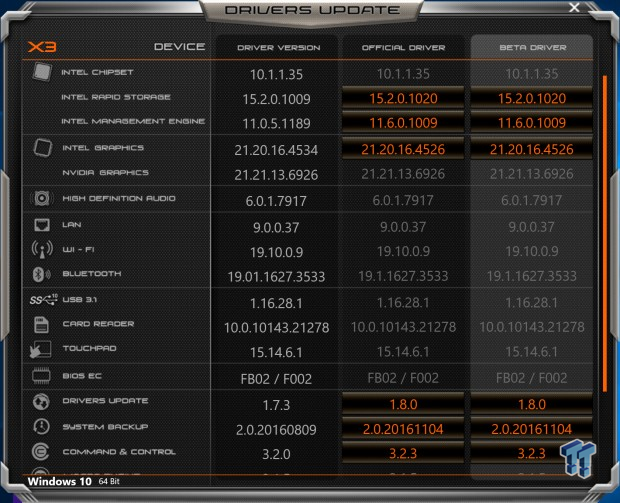Click installed Rapid Storage version 15.2.0.1009
Image resolution: width=620 pixels, height=503 pixels.
pyautogui.click(x=276, y=99)
